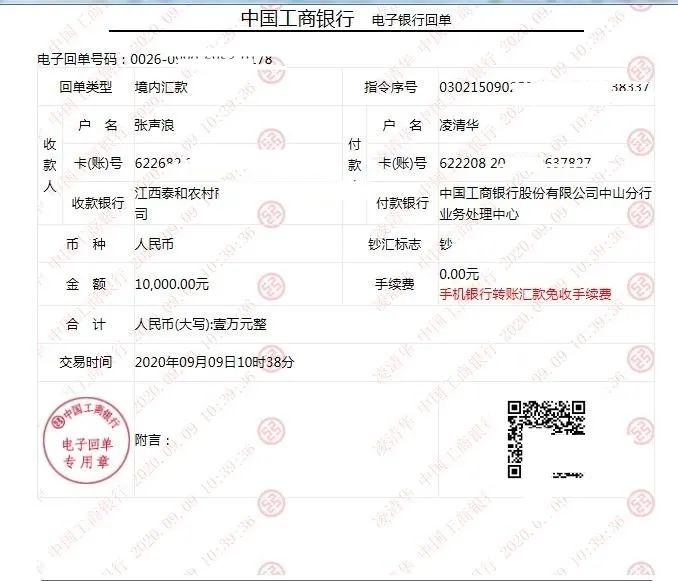Click the 卡(账)号 label in payee section

point(98,163)
